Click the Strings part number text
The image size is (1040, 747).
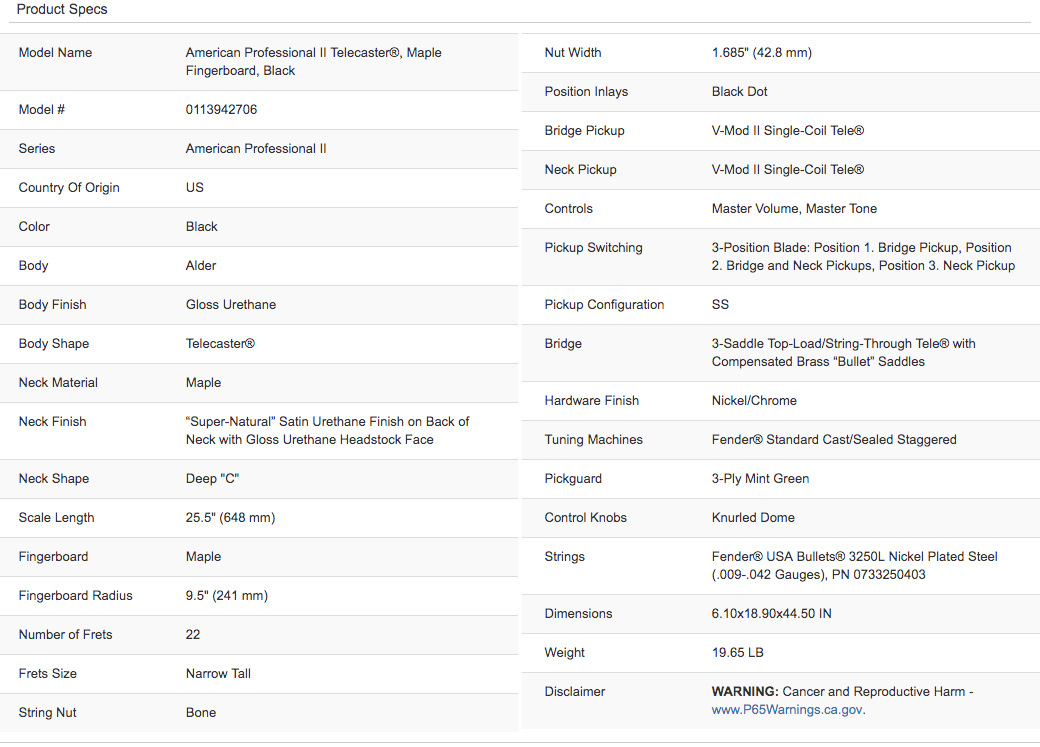pyautogui.click(x=879, y=575)
